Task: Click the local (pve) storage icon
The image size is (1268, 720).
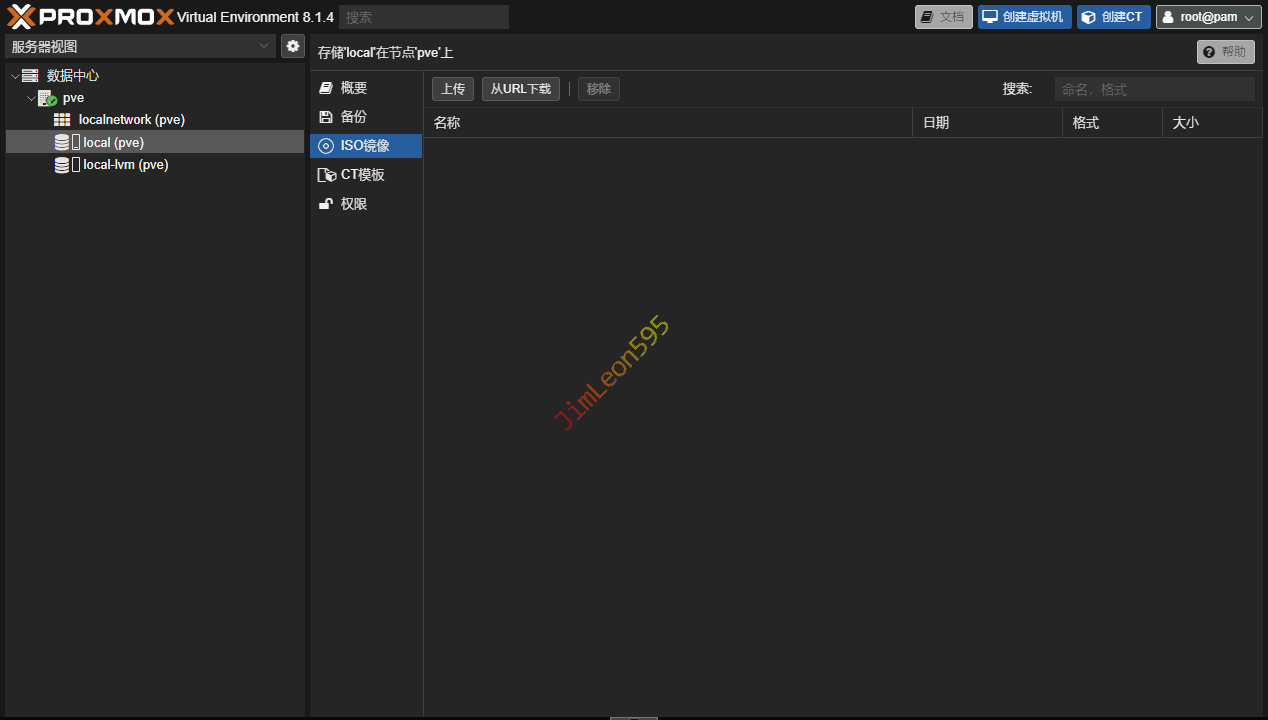Action: pos(63,143)
